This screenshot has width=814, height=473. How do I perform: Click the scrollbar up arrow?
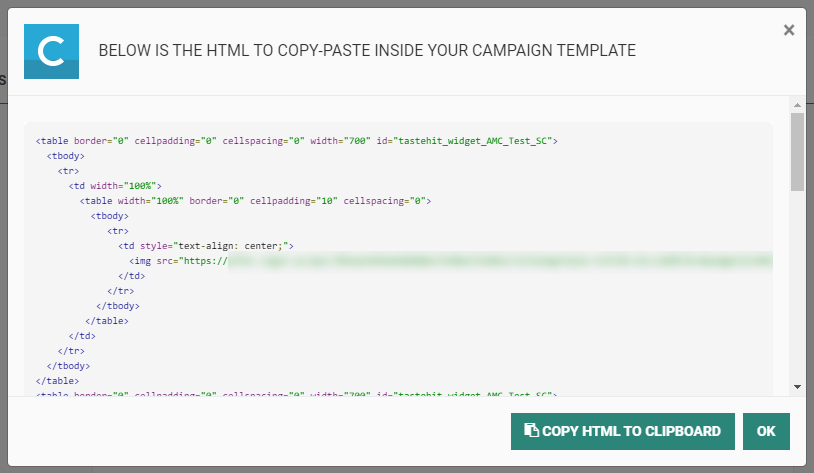pyautogui.click(x=797, y=104)
